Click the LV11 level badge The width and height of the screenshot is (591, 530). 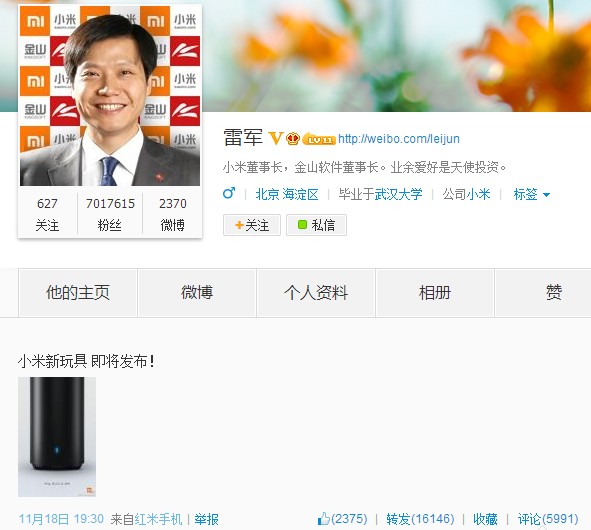click(319, 139)
